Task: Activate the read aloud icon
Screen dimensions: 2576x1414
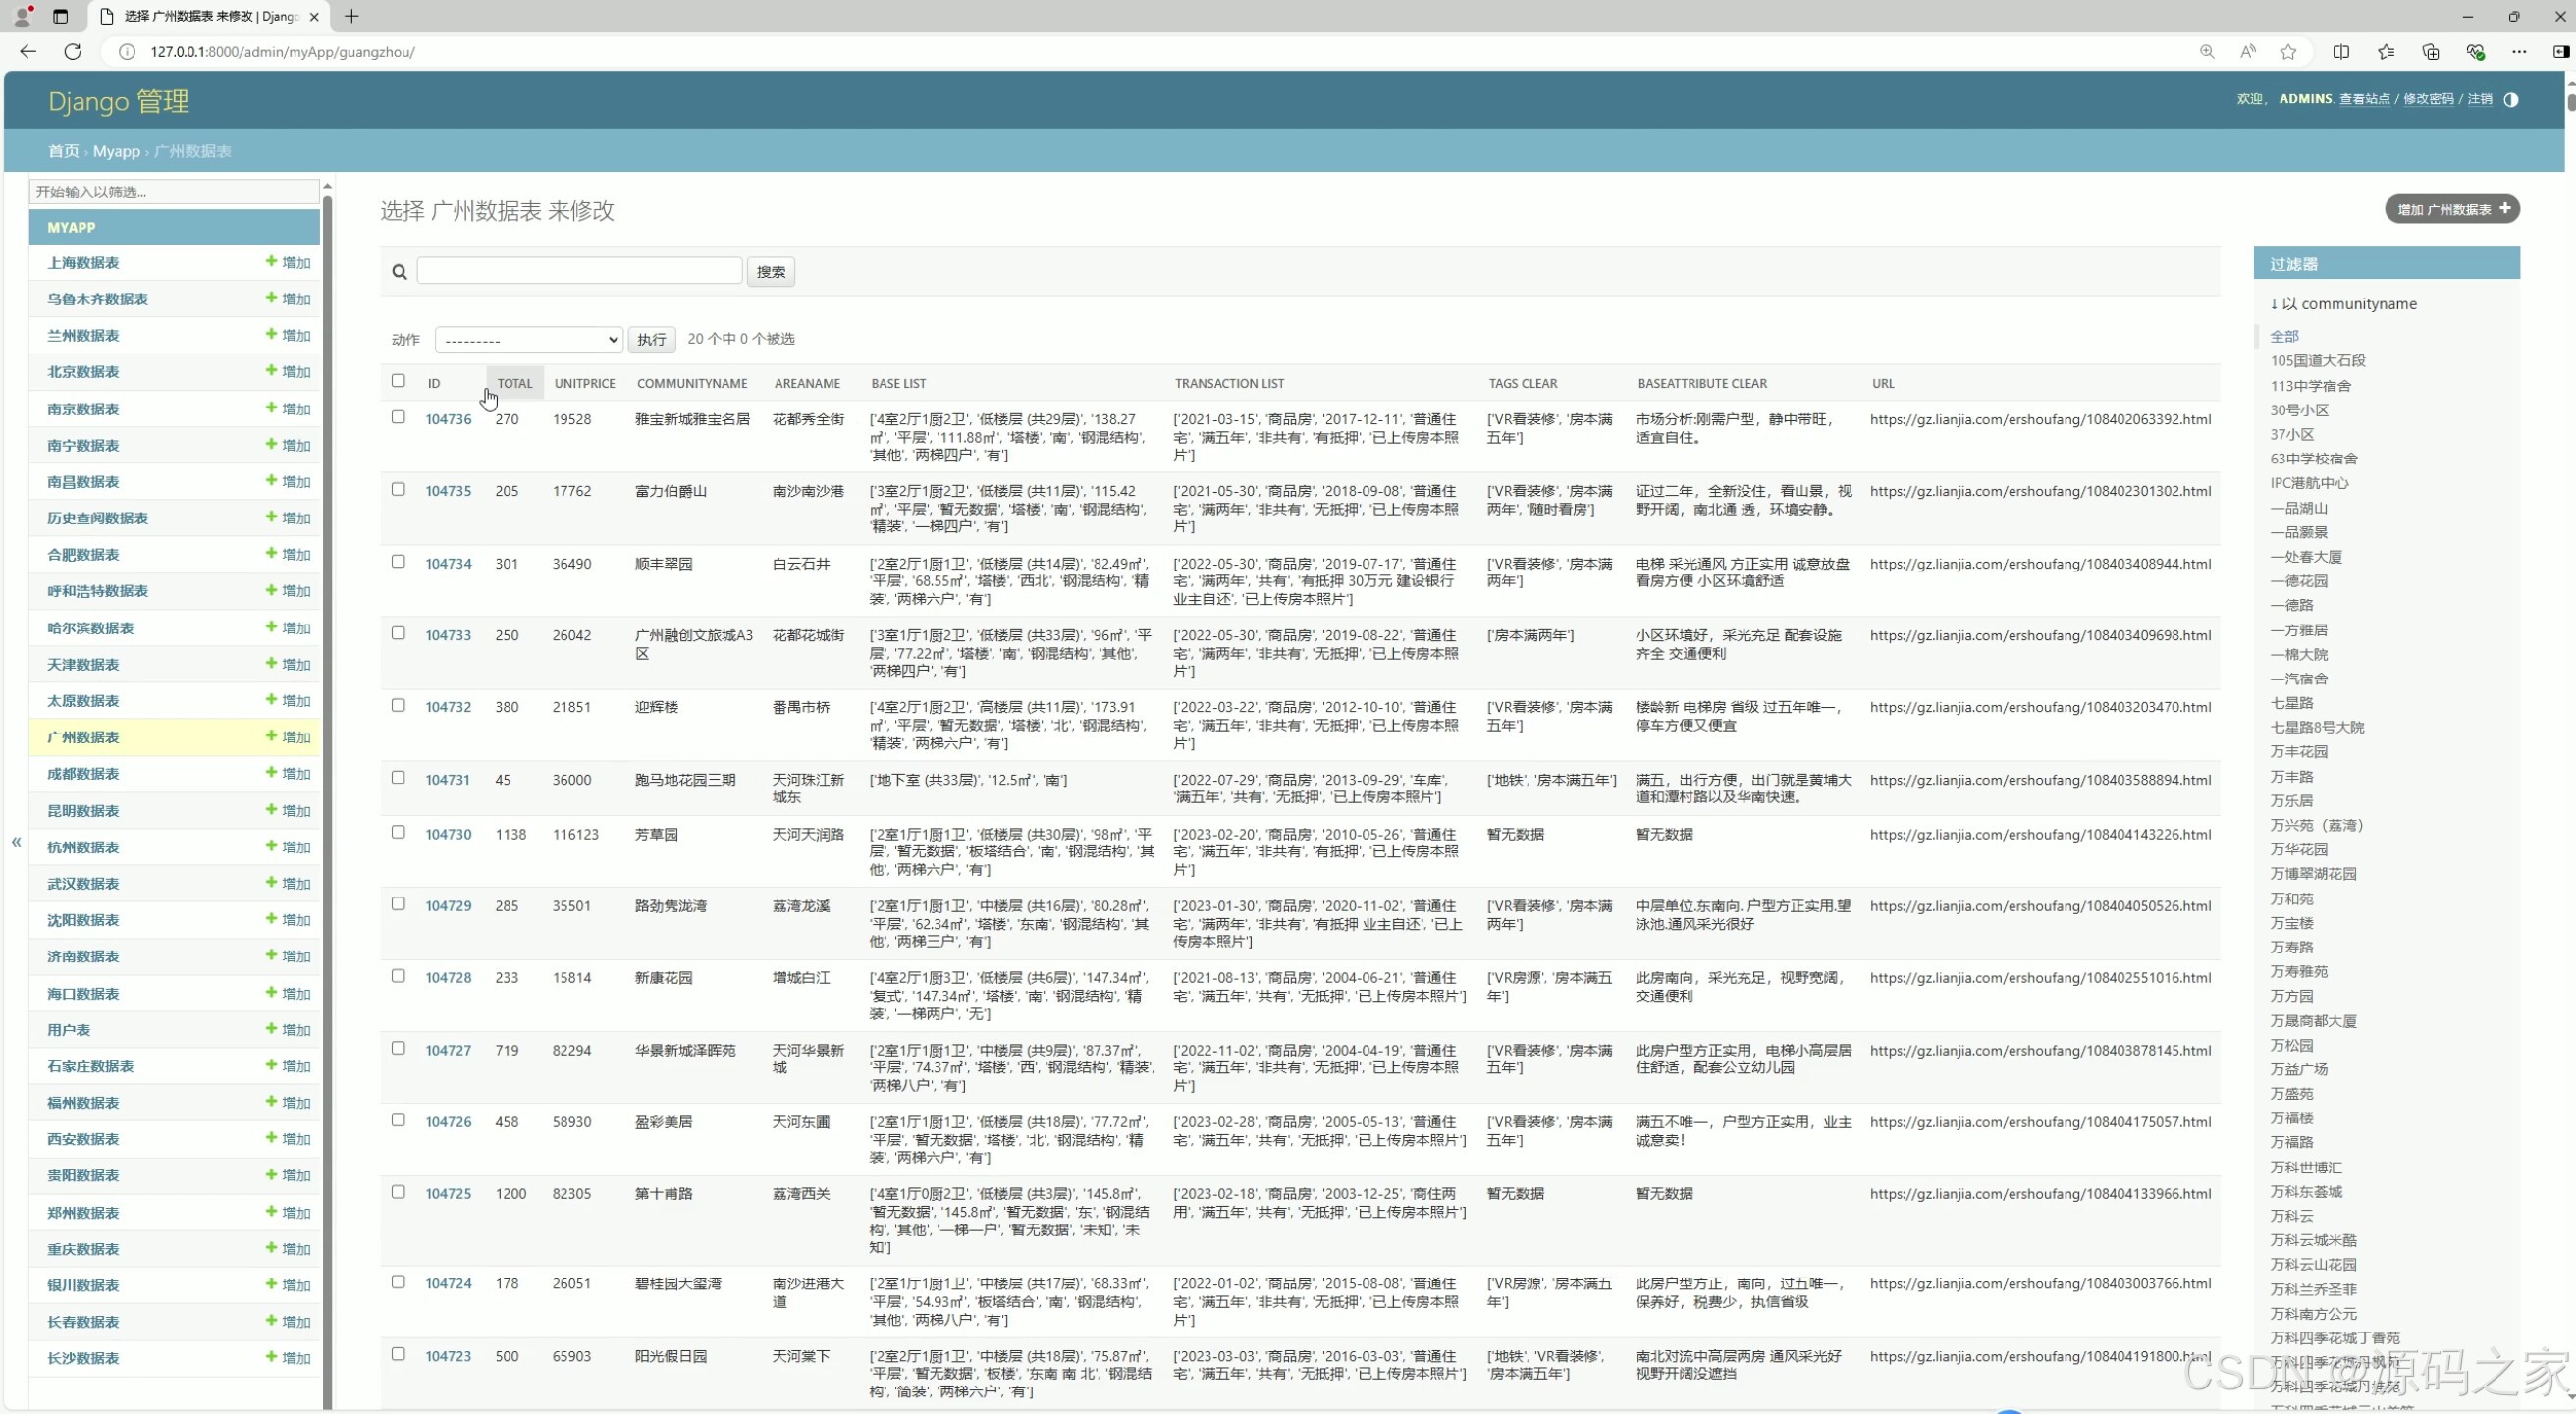Action: click(2247, 52)
